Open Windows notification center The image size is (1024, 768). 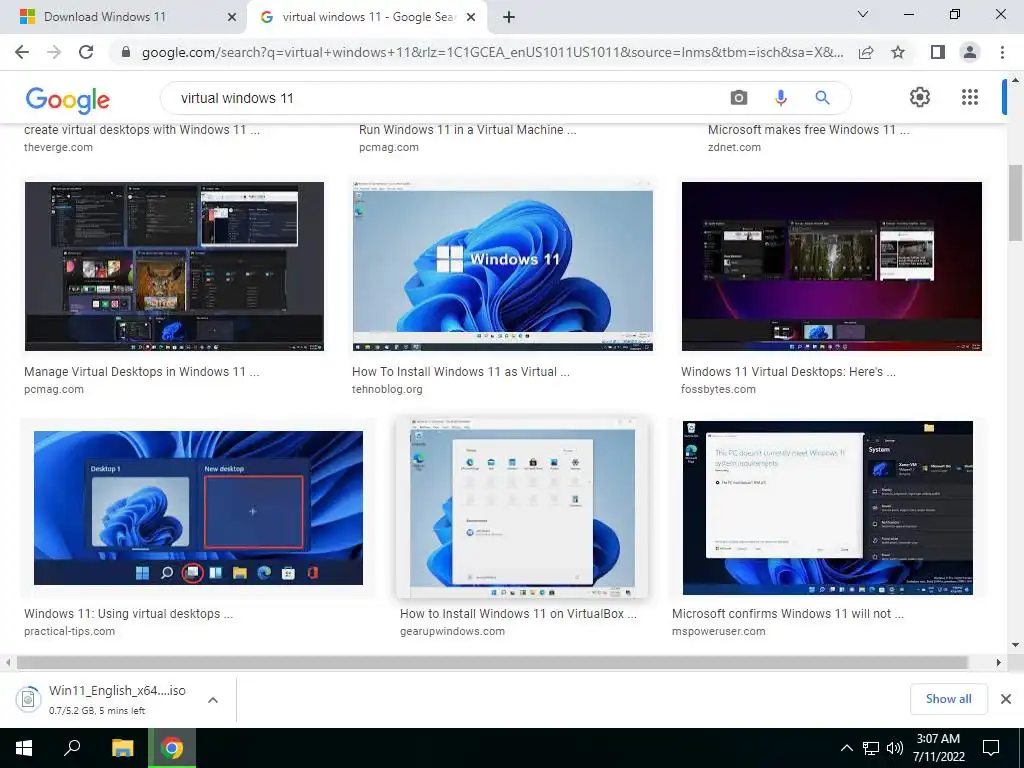[x=991, y=748]
